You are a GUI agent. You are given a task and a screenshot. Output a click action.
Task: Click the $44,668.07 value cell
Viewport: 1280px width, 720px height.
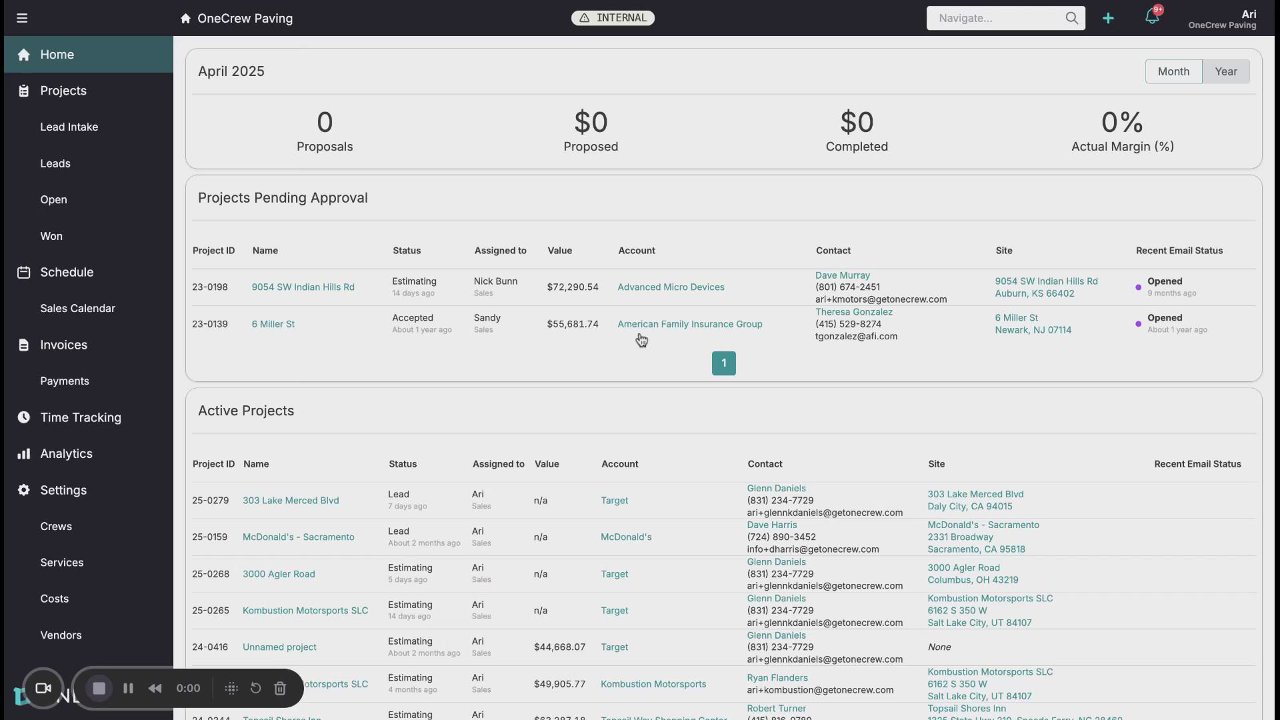click(560, 647)
